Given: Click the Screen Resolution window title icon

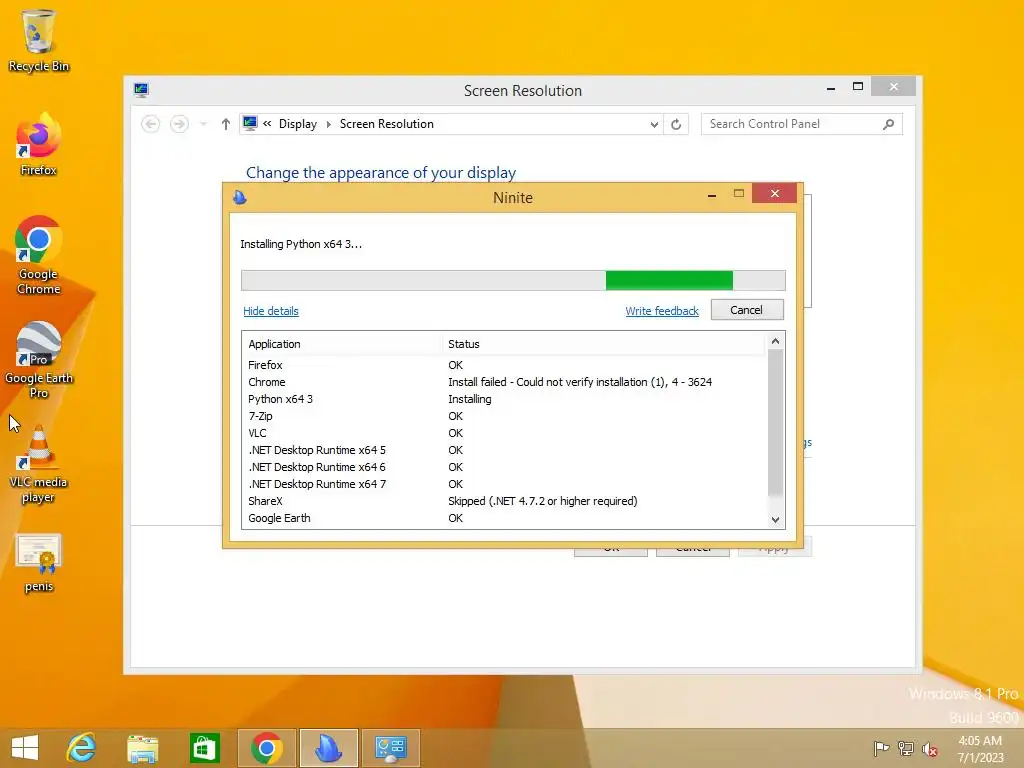Looking at the screenshot, I should point(141,89).
